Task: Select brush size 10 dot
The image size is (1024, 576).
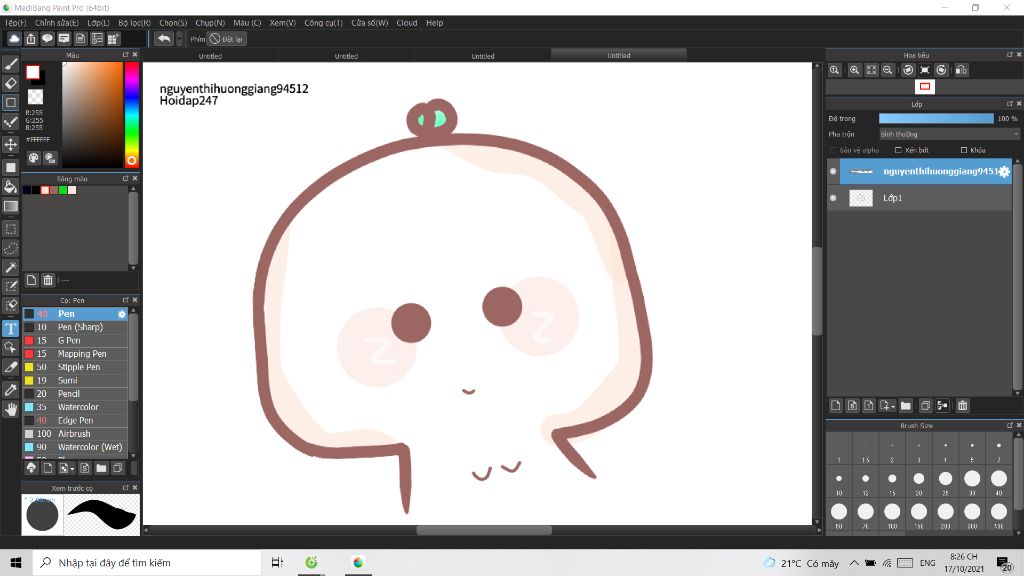Action: point(839,479)
